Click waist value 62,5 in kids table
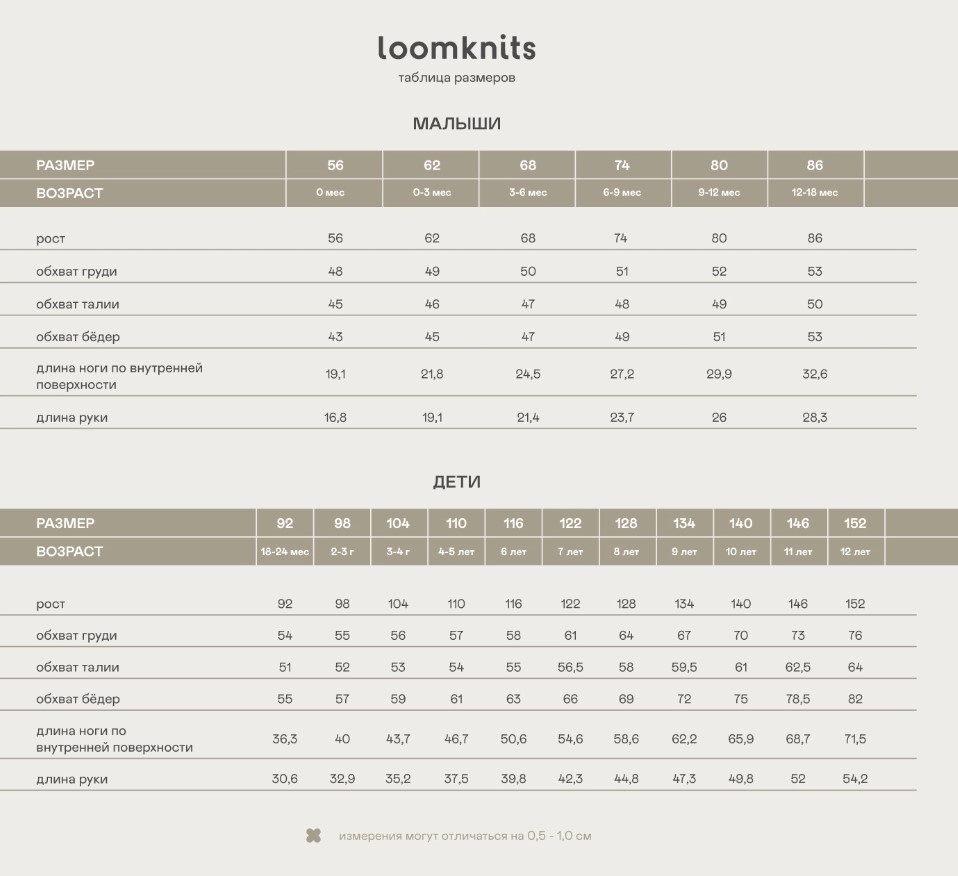The height and width of the screenshot is (876, 958). 798,668
